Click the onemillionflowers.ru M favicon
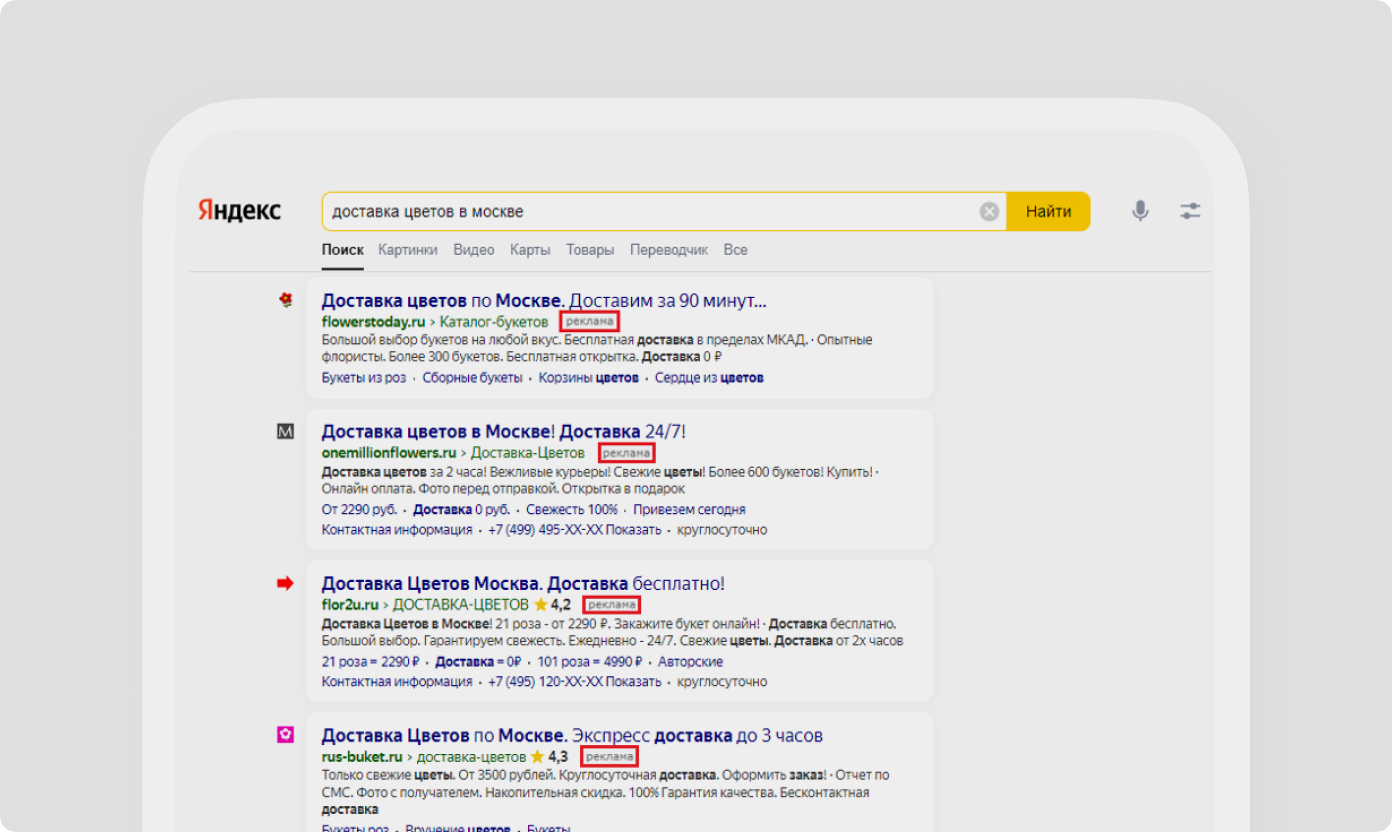This screenshot has width=1392, height=832. tap(286, 431)
